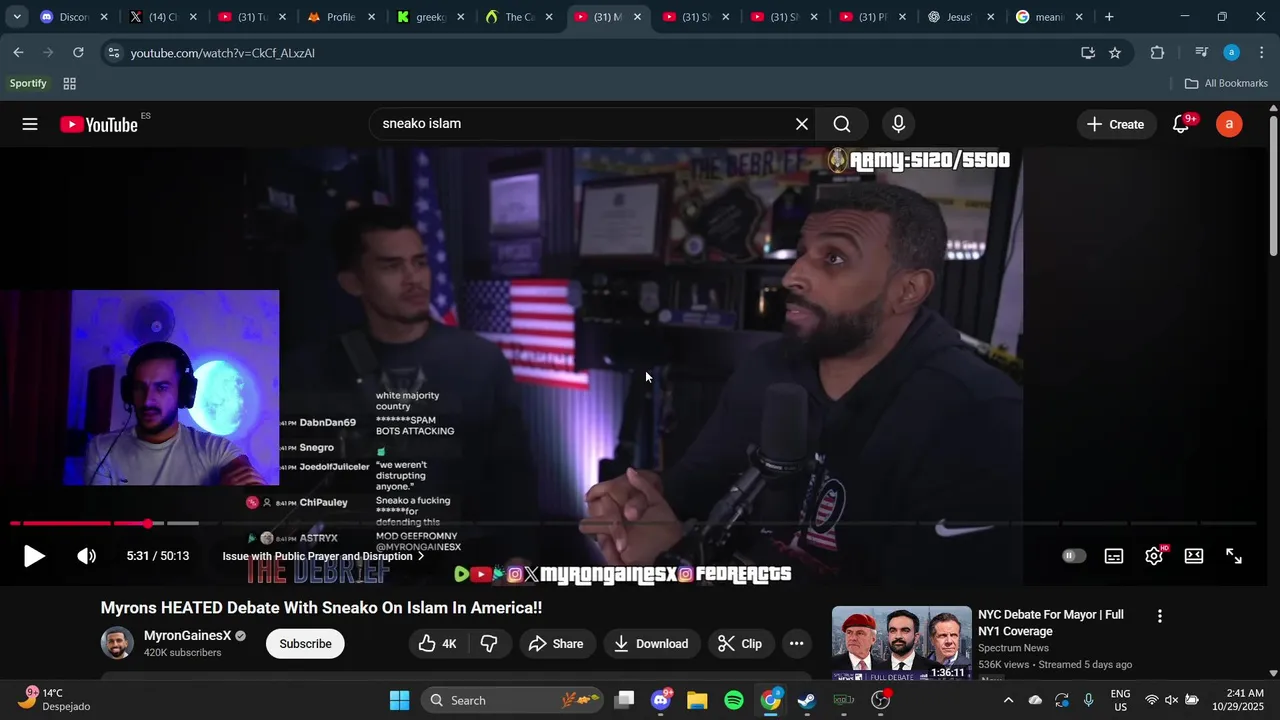Open the YouTube account avatar menu
Screen dimensions: 1280x720
pos(1229,124)
